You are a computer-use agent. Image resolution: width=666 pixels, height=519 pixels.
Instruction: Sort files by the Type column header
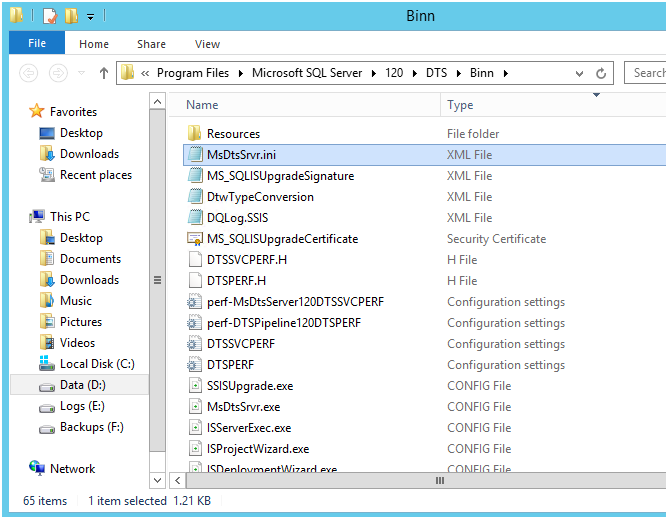pos(553,104)
